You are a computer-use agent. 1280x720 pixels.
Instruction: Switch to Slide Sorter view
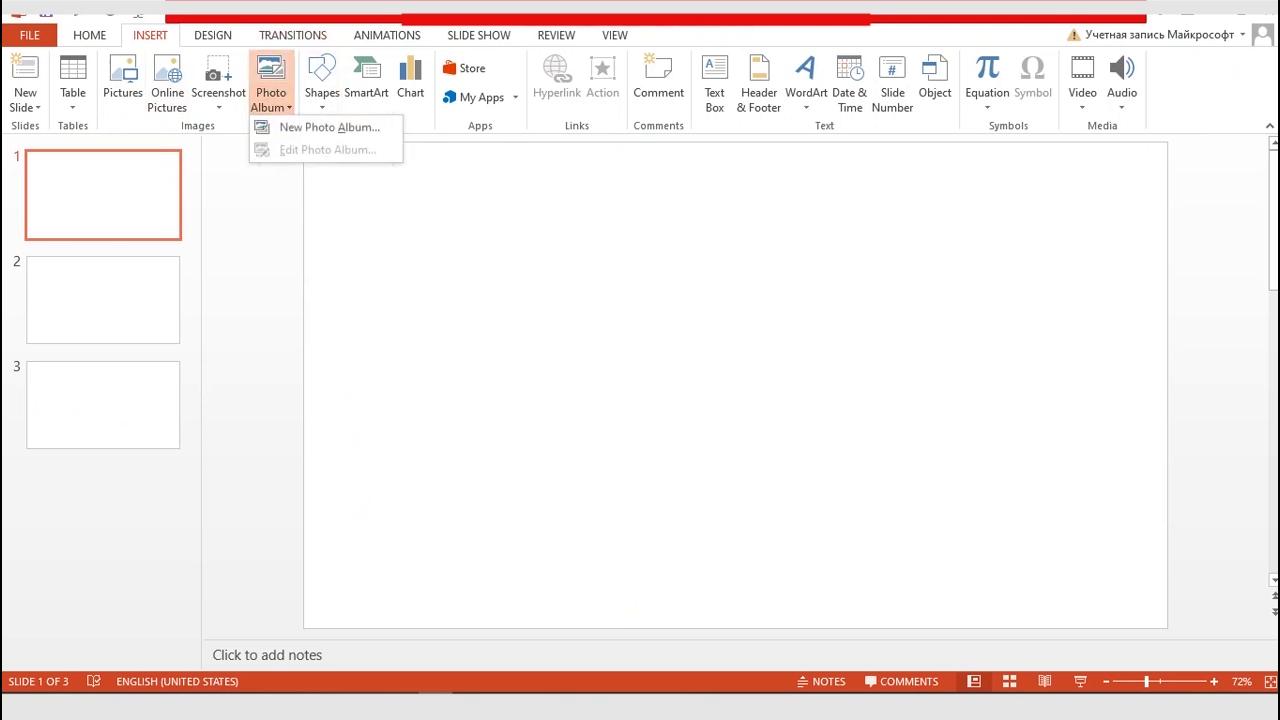1009,681
